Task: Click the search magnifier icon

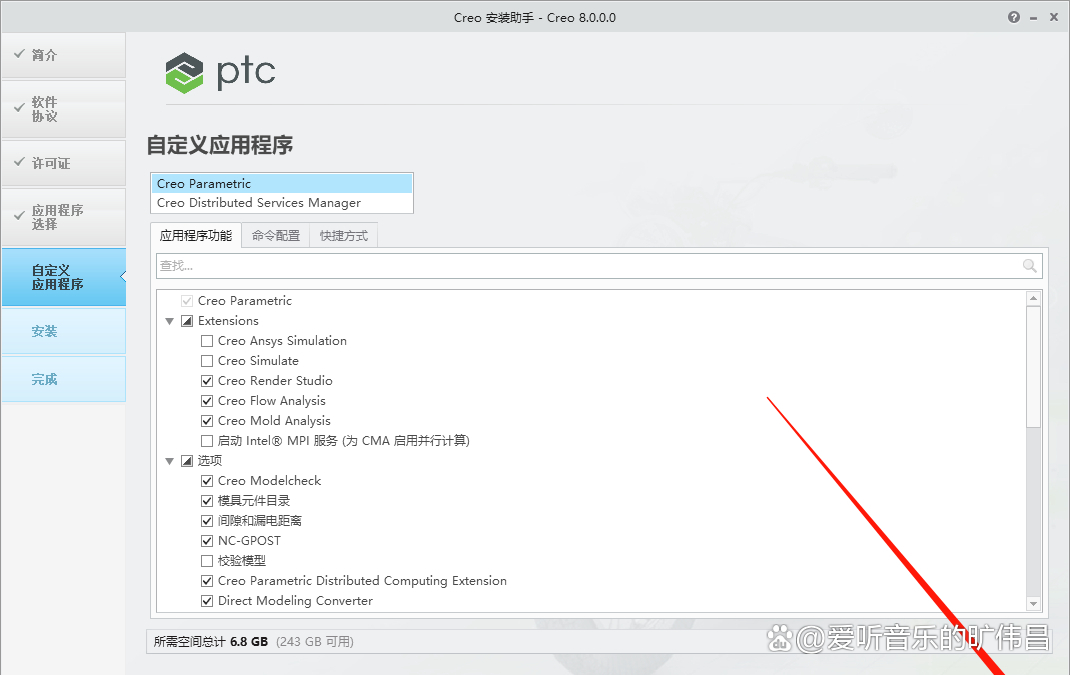Action: (x=1030, y=265)
